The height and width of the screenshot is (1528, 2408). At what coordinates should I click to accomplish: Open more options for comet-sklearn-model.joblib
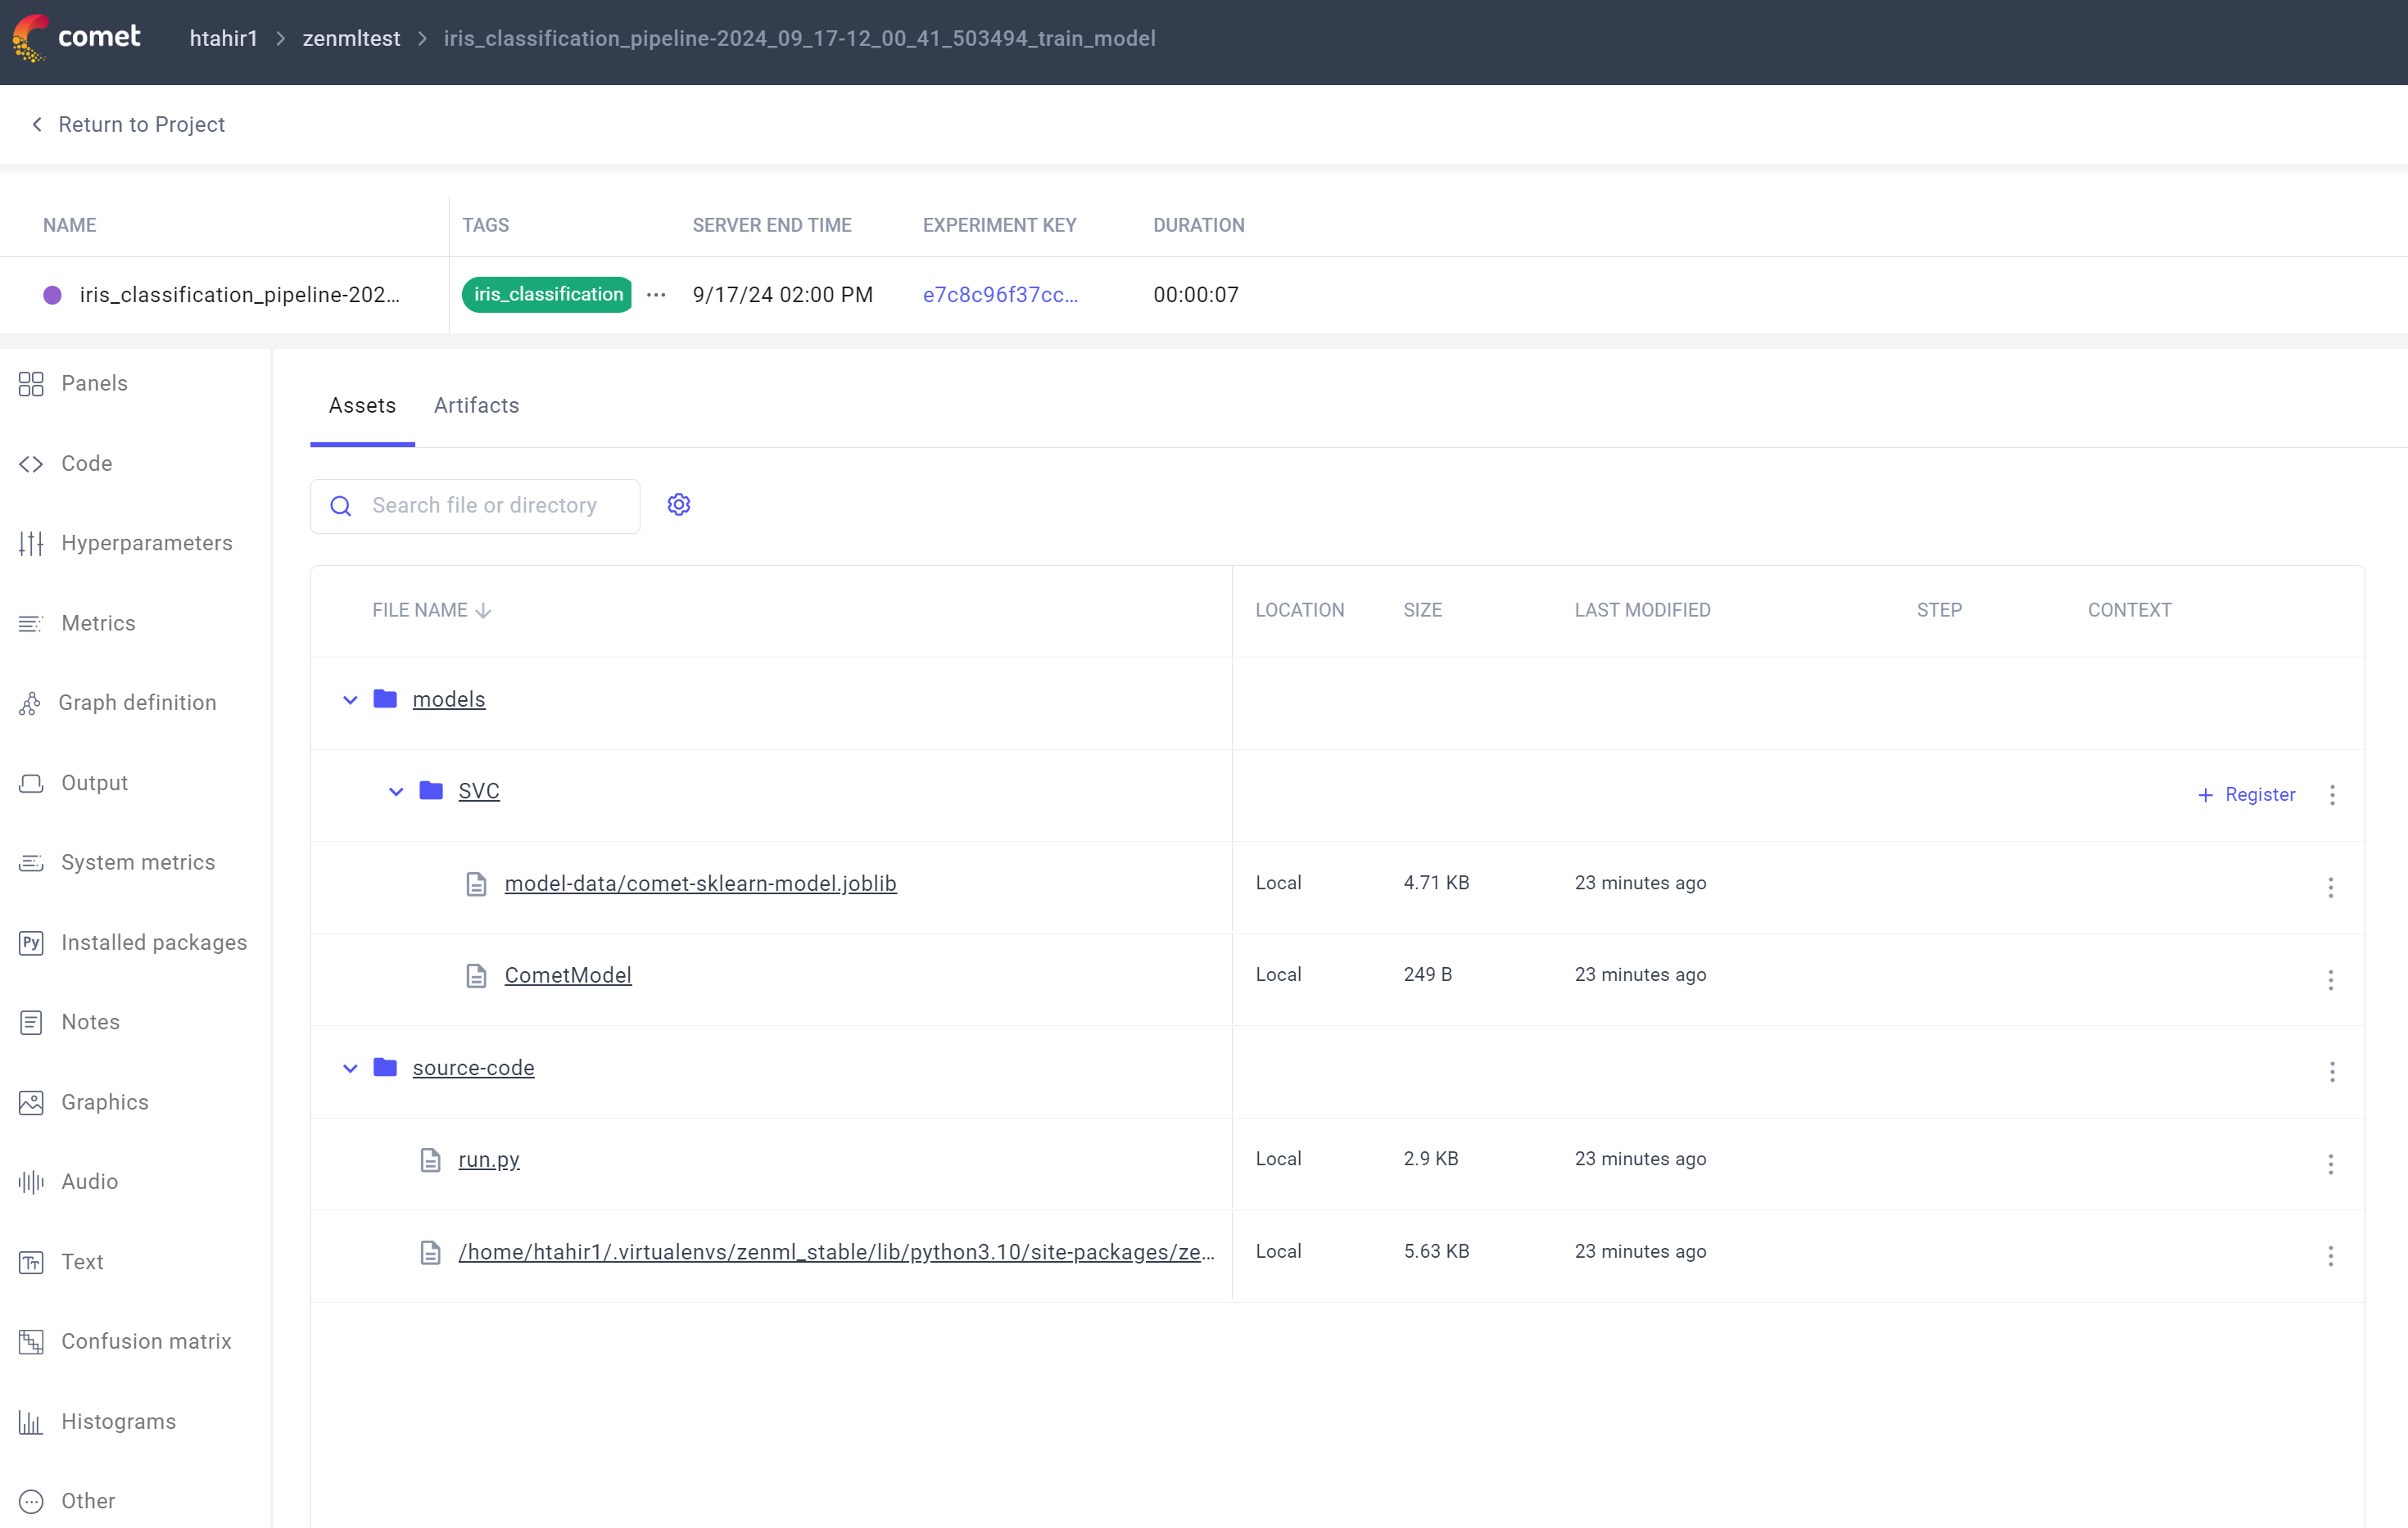coord(2331,887)
